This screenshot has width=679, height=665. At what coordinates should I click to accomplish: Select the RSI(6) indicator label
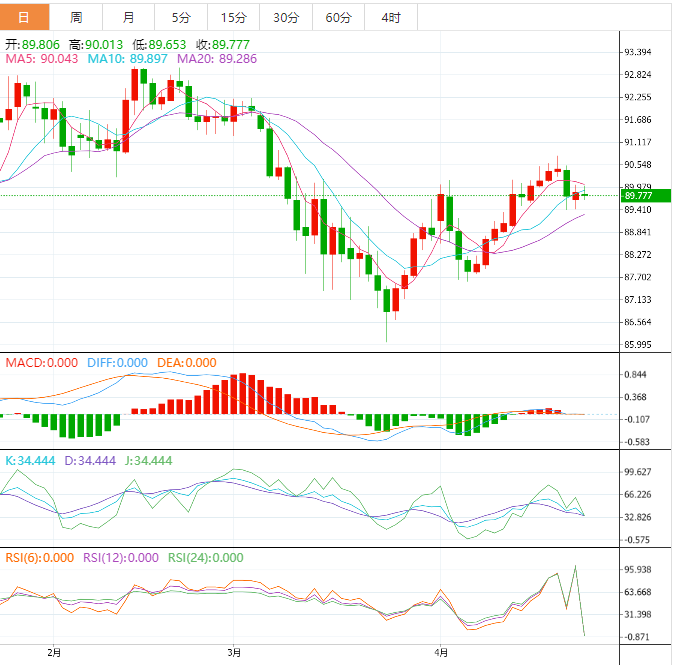[38, 558]
